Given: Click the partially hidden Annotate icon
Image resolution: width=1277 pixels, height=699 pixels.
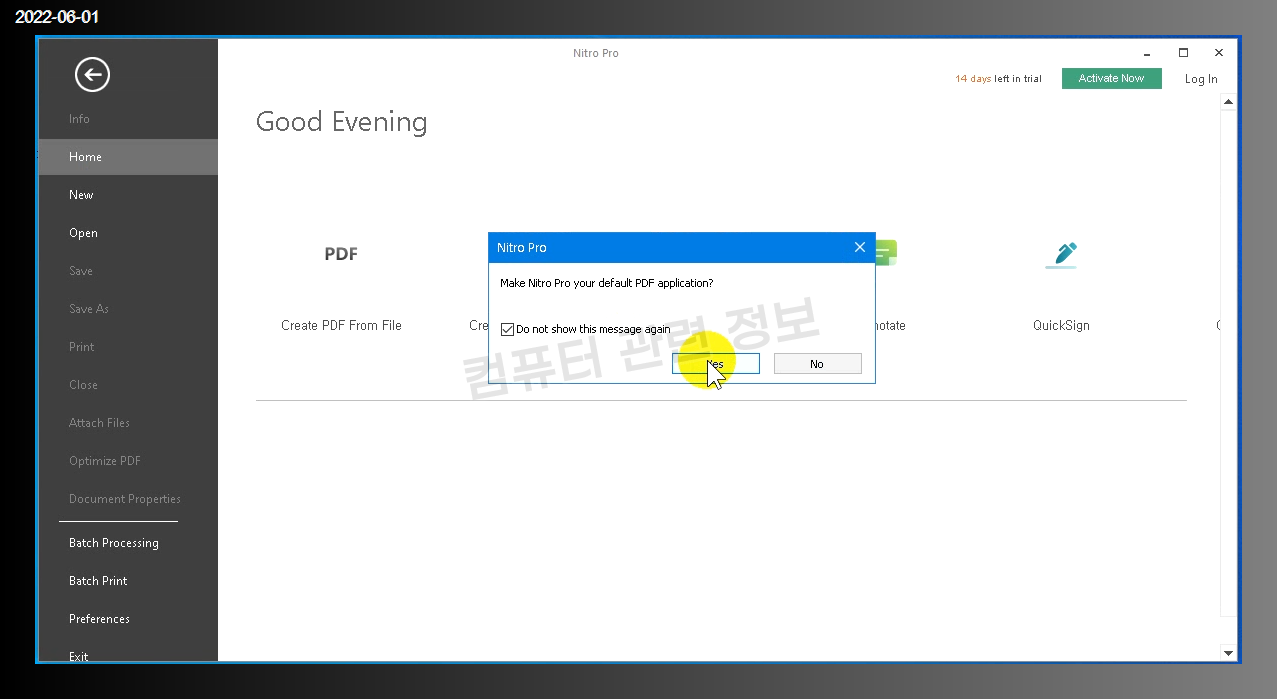Looking at the screenshot, I should coord(887,252).
